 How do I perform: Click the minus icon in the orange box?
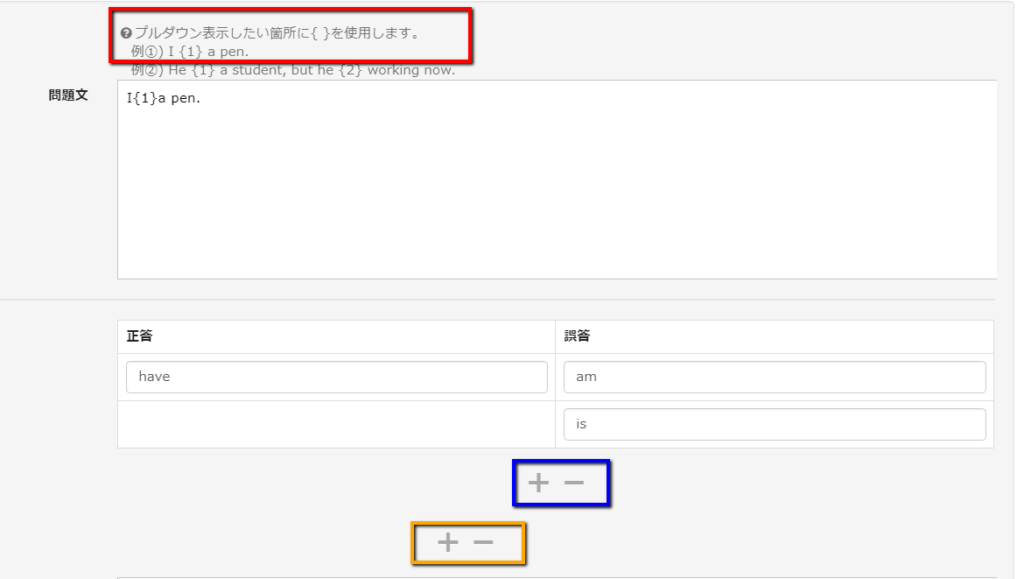(x=483, y=542)
